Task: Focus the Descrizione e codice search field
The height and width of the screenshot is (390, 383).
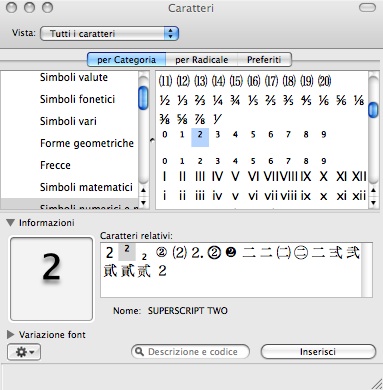Action: 191,352
